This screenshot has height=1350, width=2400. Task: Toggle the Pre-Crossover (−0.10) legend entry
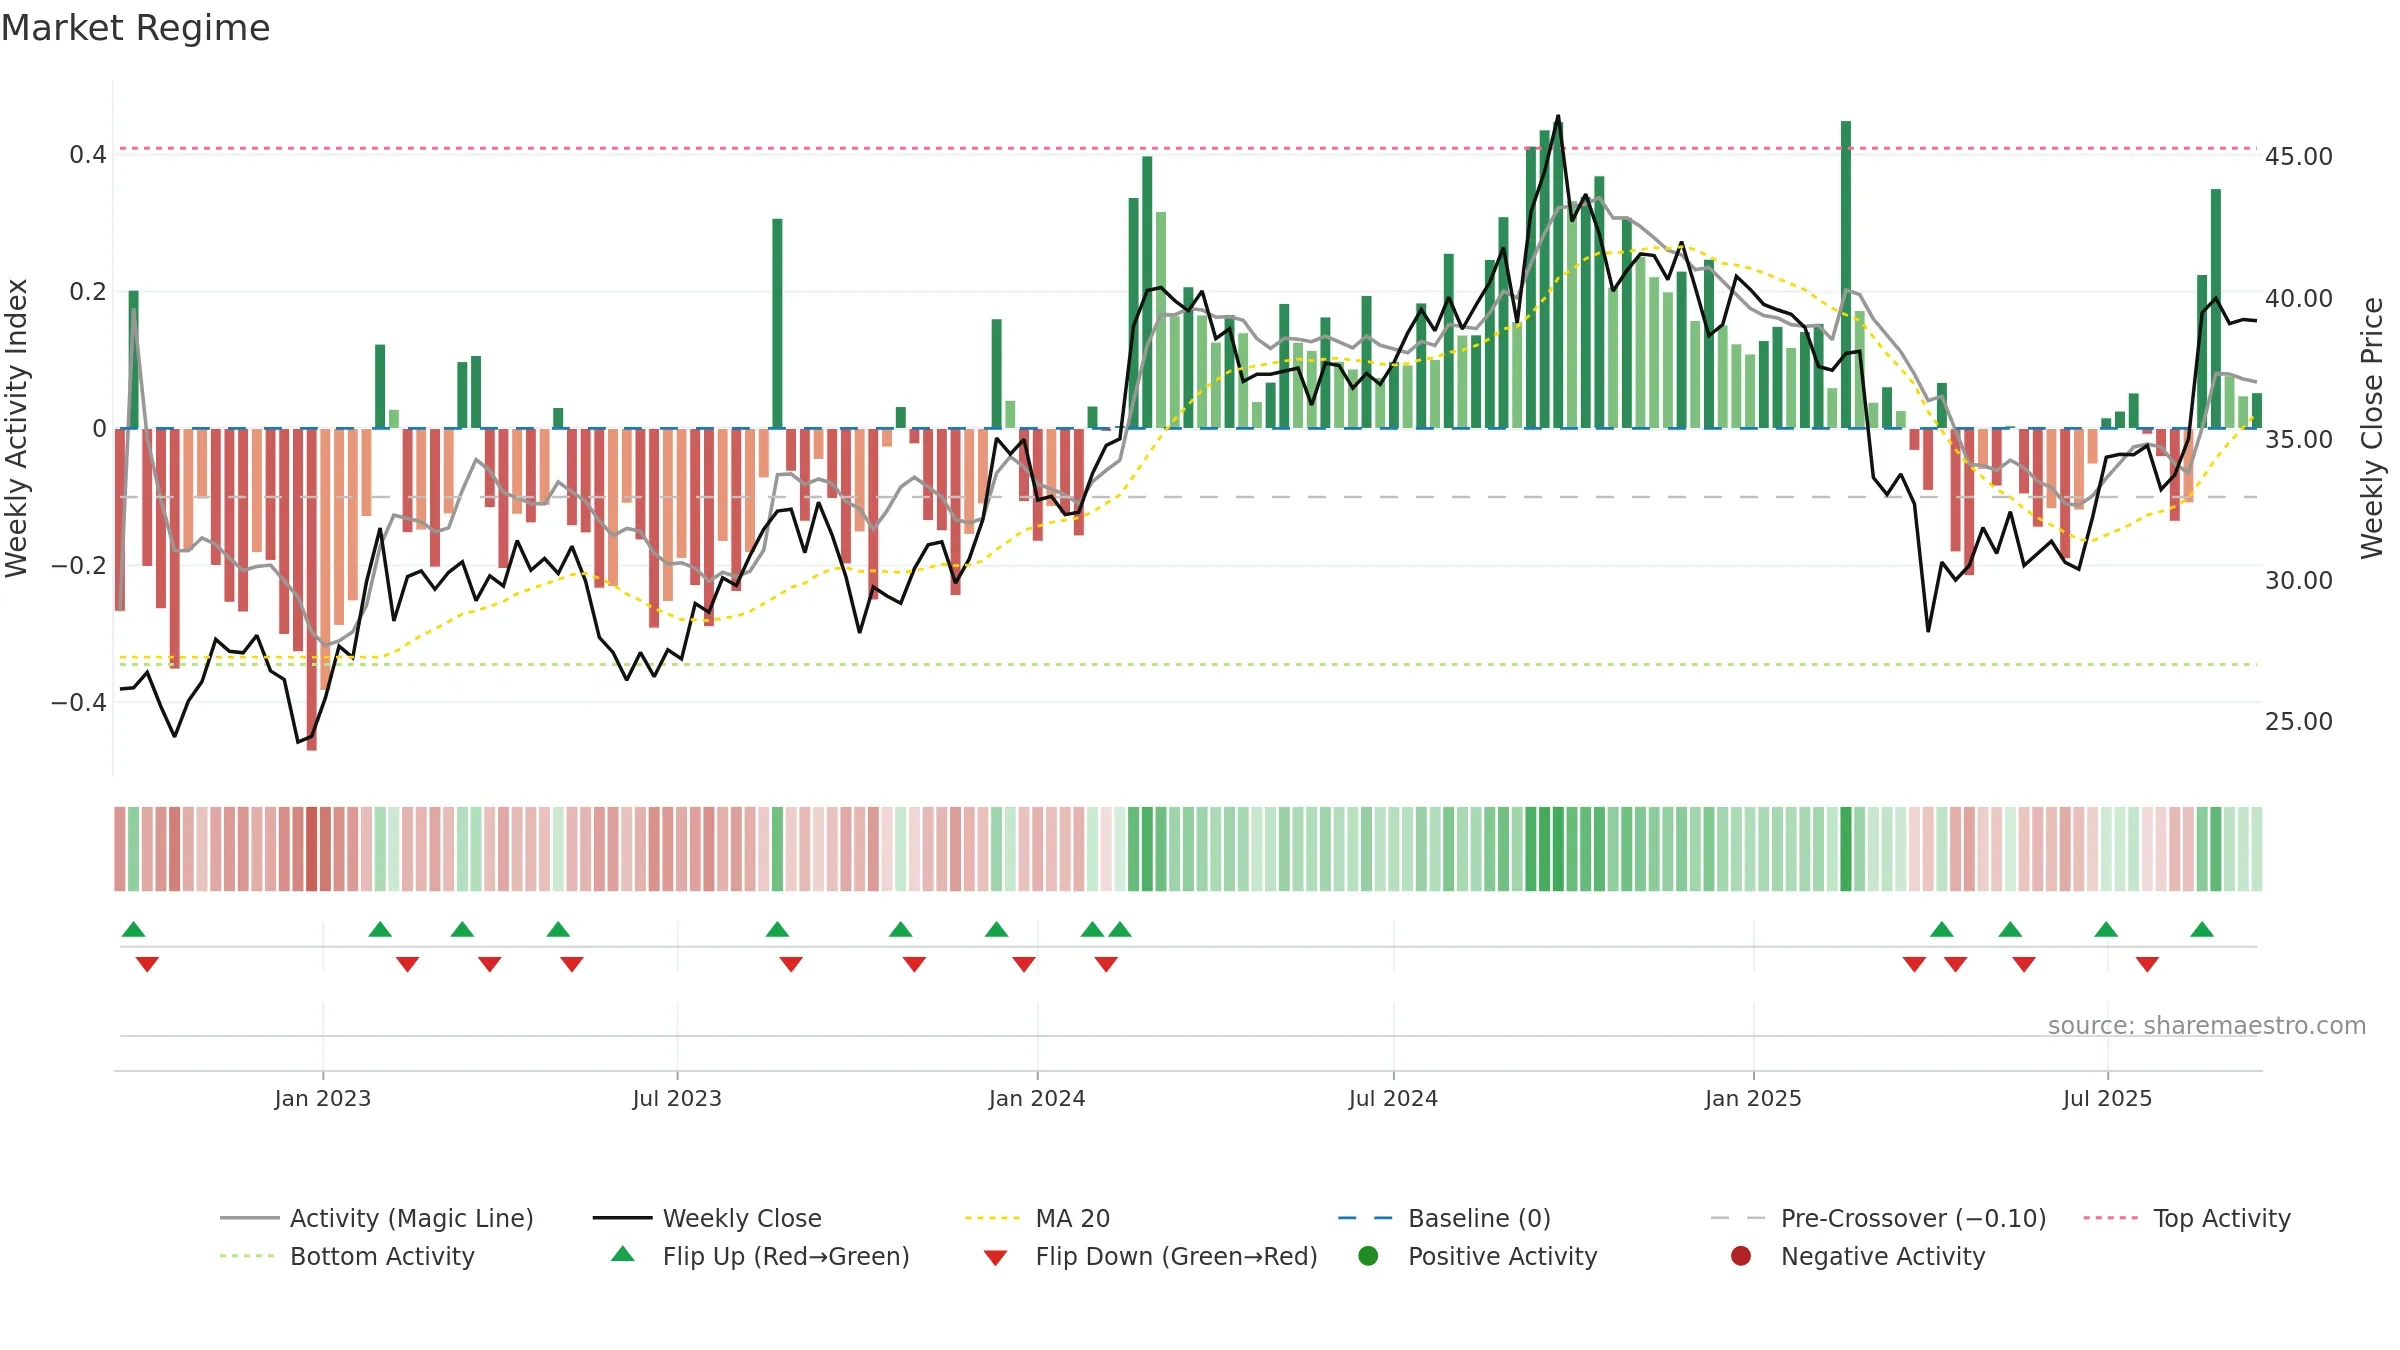tap(1878, 1218)
